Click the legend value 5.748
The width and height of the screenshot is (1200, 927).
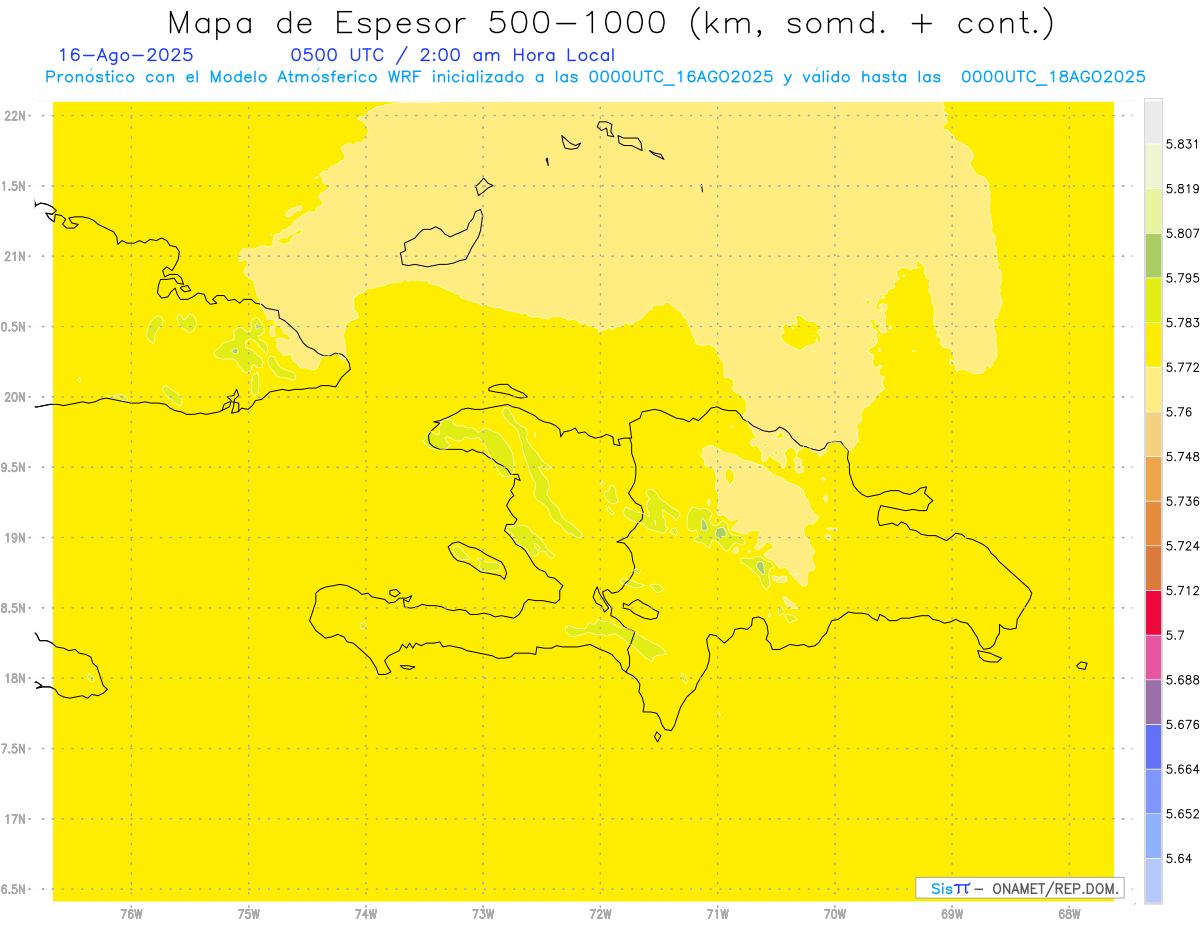(1183, 457)
